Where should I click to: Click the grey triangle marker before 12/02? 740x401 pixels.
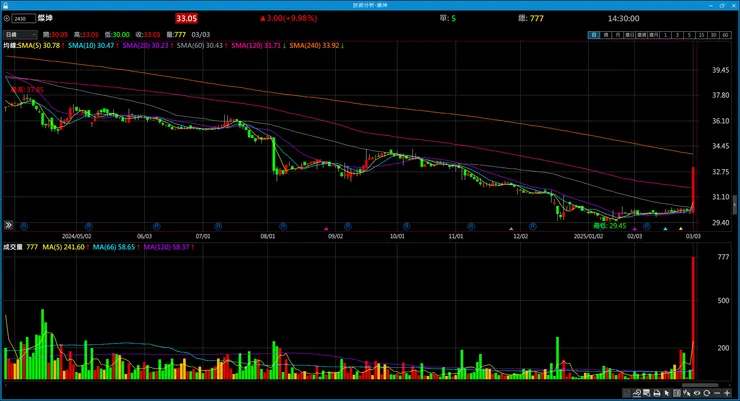tap(511, 229)
